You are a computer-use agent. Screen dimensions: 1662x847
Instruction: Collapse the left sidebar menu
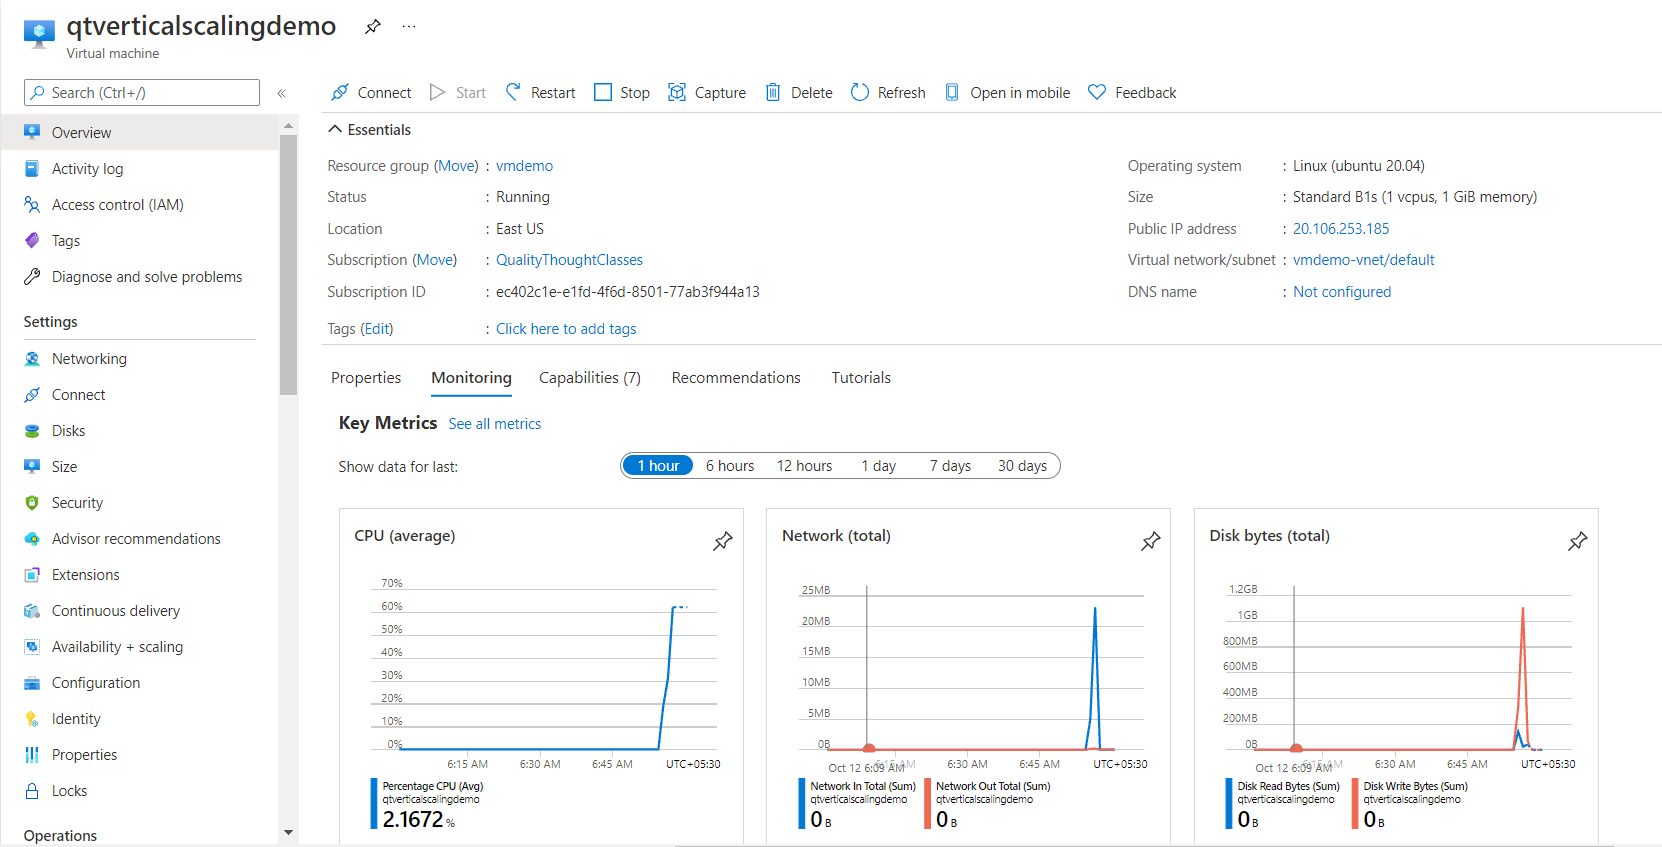(282, 93)
